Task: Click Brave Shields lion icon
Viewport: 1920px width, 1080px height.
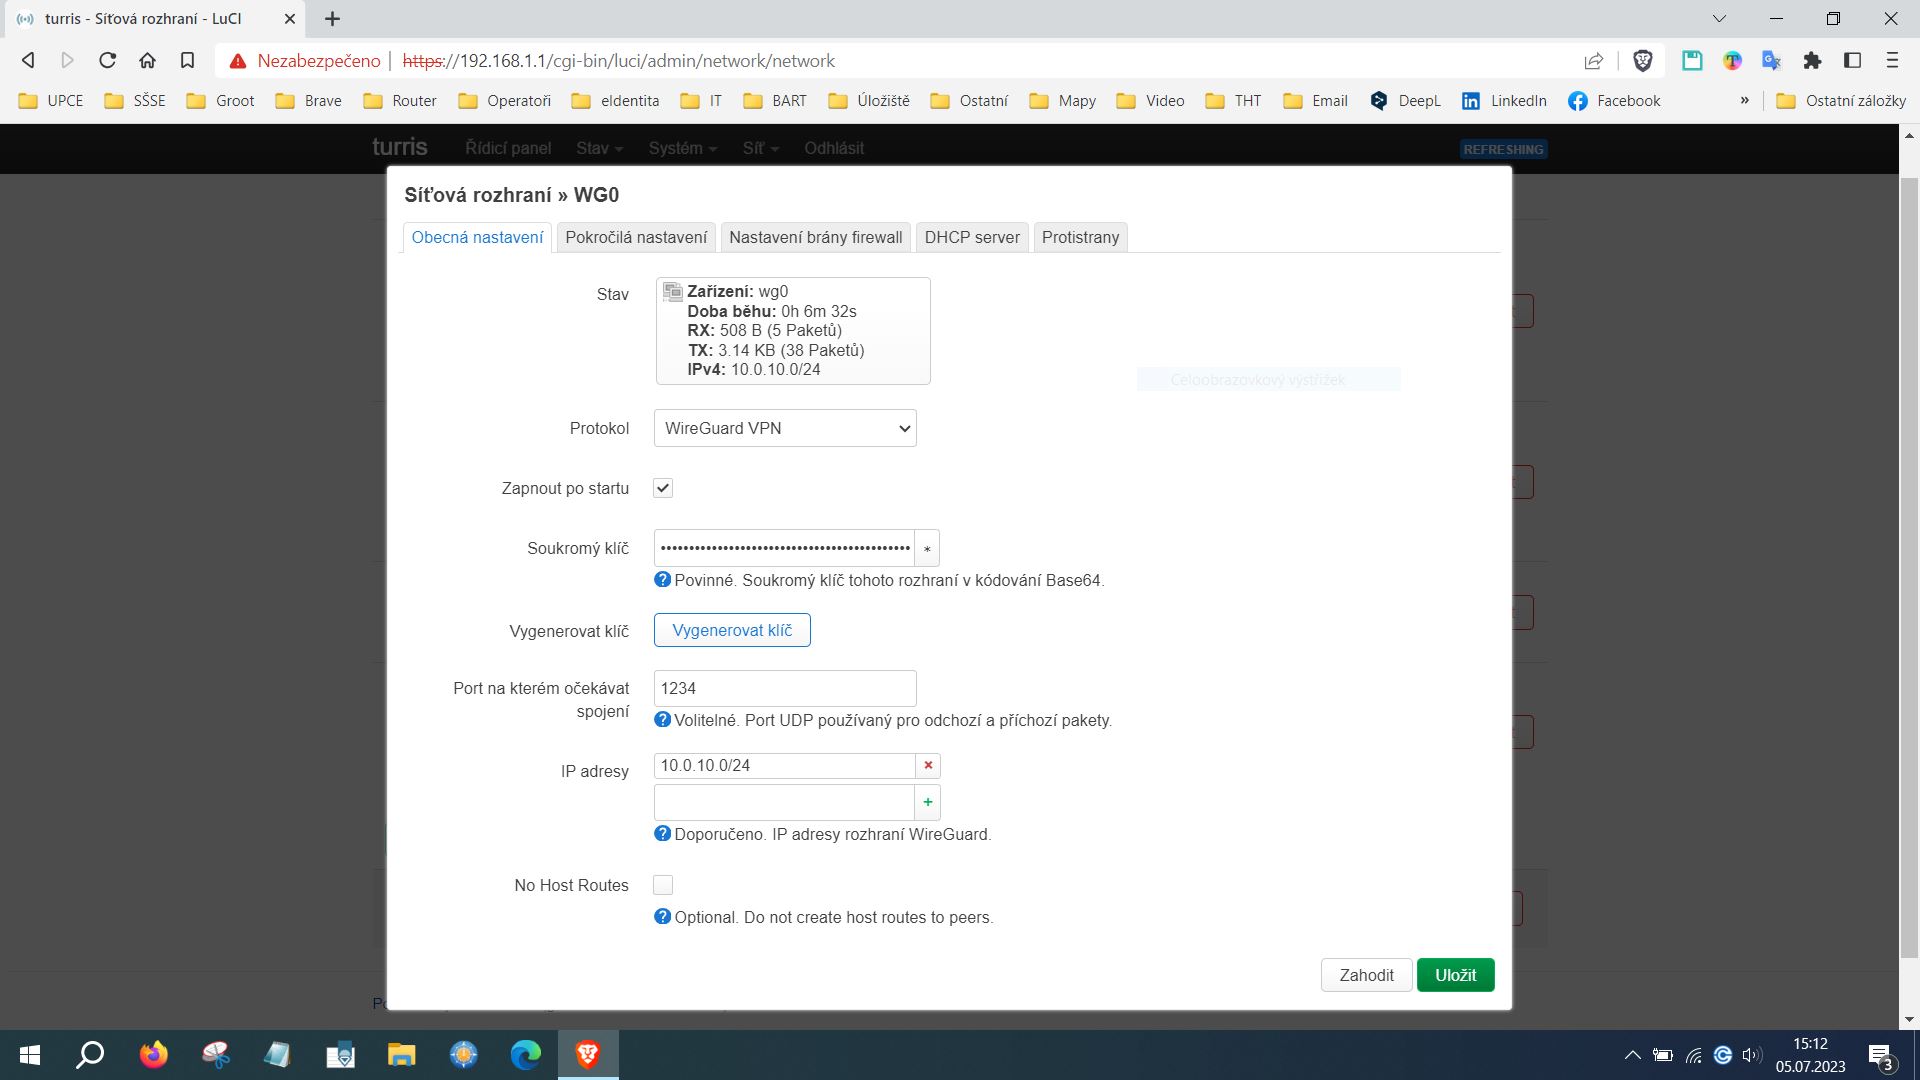Action: click(1642, 61)
